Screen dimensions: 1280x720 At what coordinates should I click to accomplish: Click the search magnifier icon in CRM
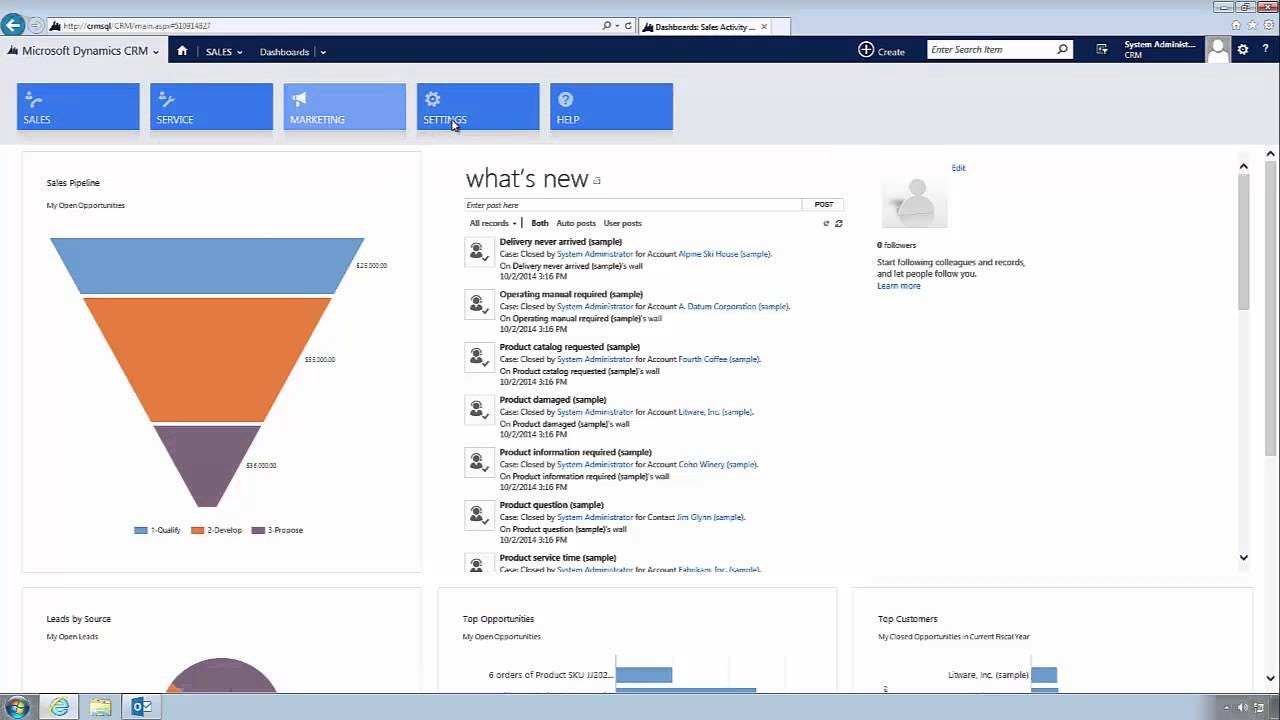(x=1062, y=49)
